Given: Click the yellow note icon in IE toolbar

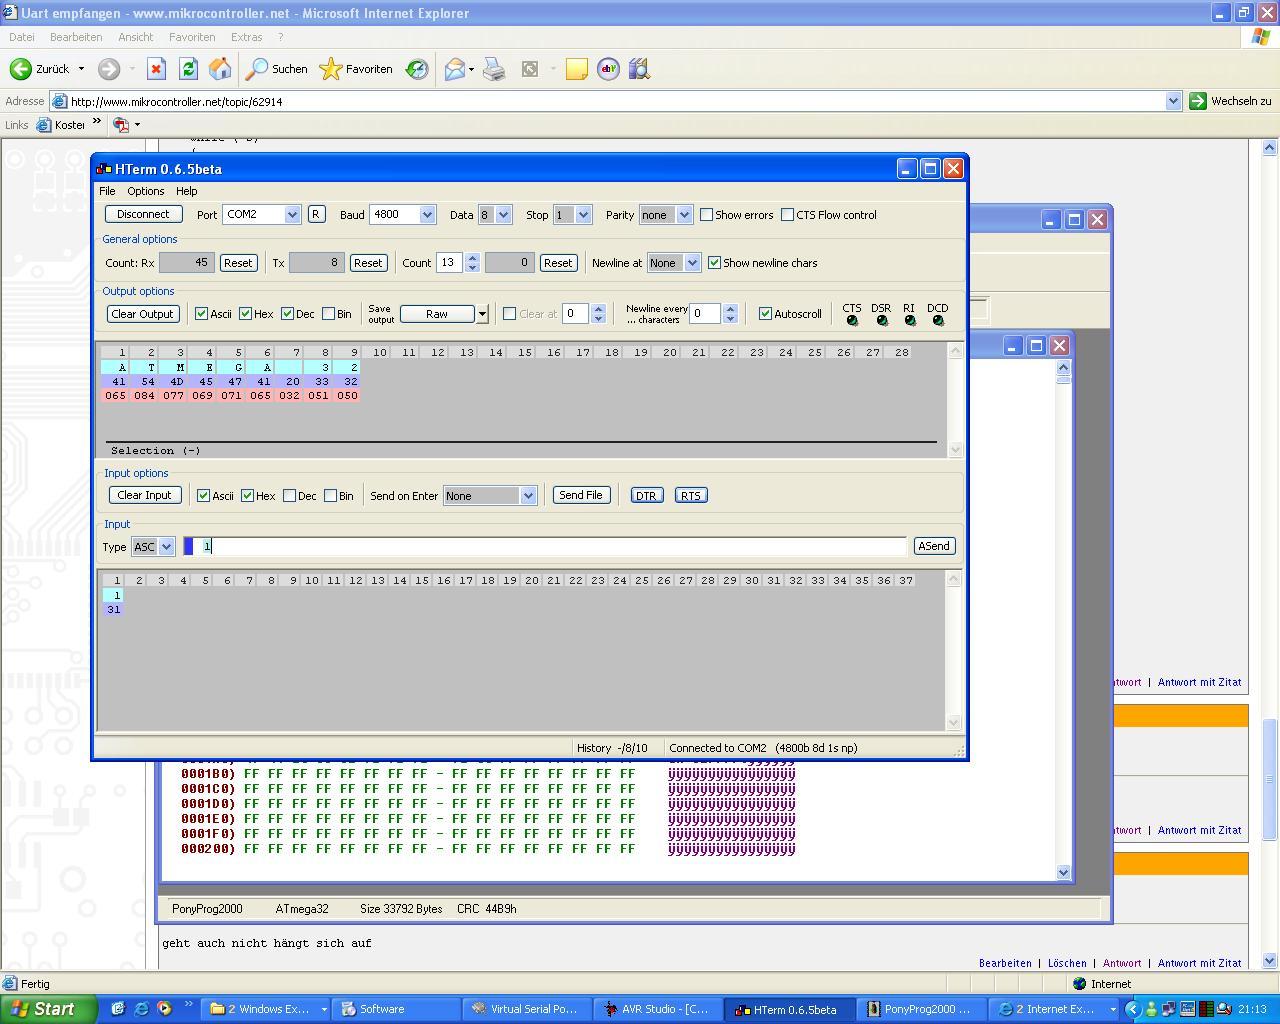Looking at the screenshot, I should tap(577, 69).
